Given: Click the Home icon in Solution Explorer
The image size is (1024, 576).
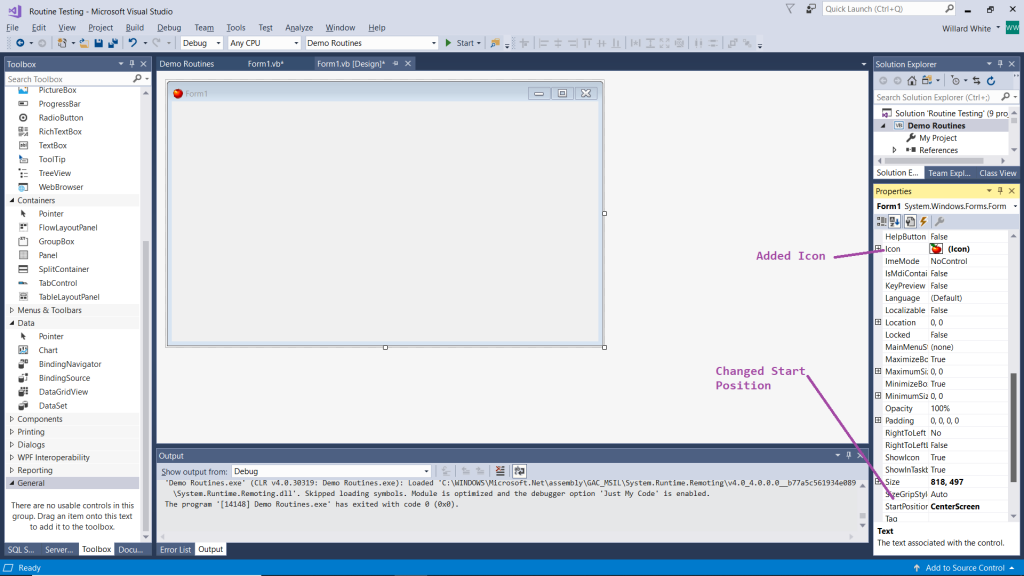Looking at the screenshot, I should tap(911, 80).
